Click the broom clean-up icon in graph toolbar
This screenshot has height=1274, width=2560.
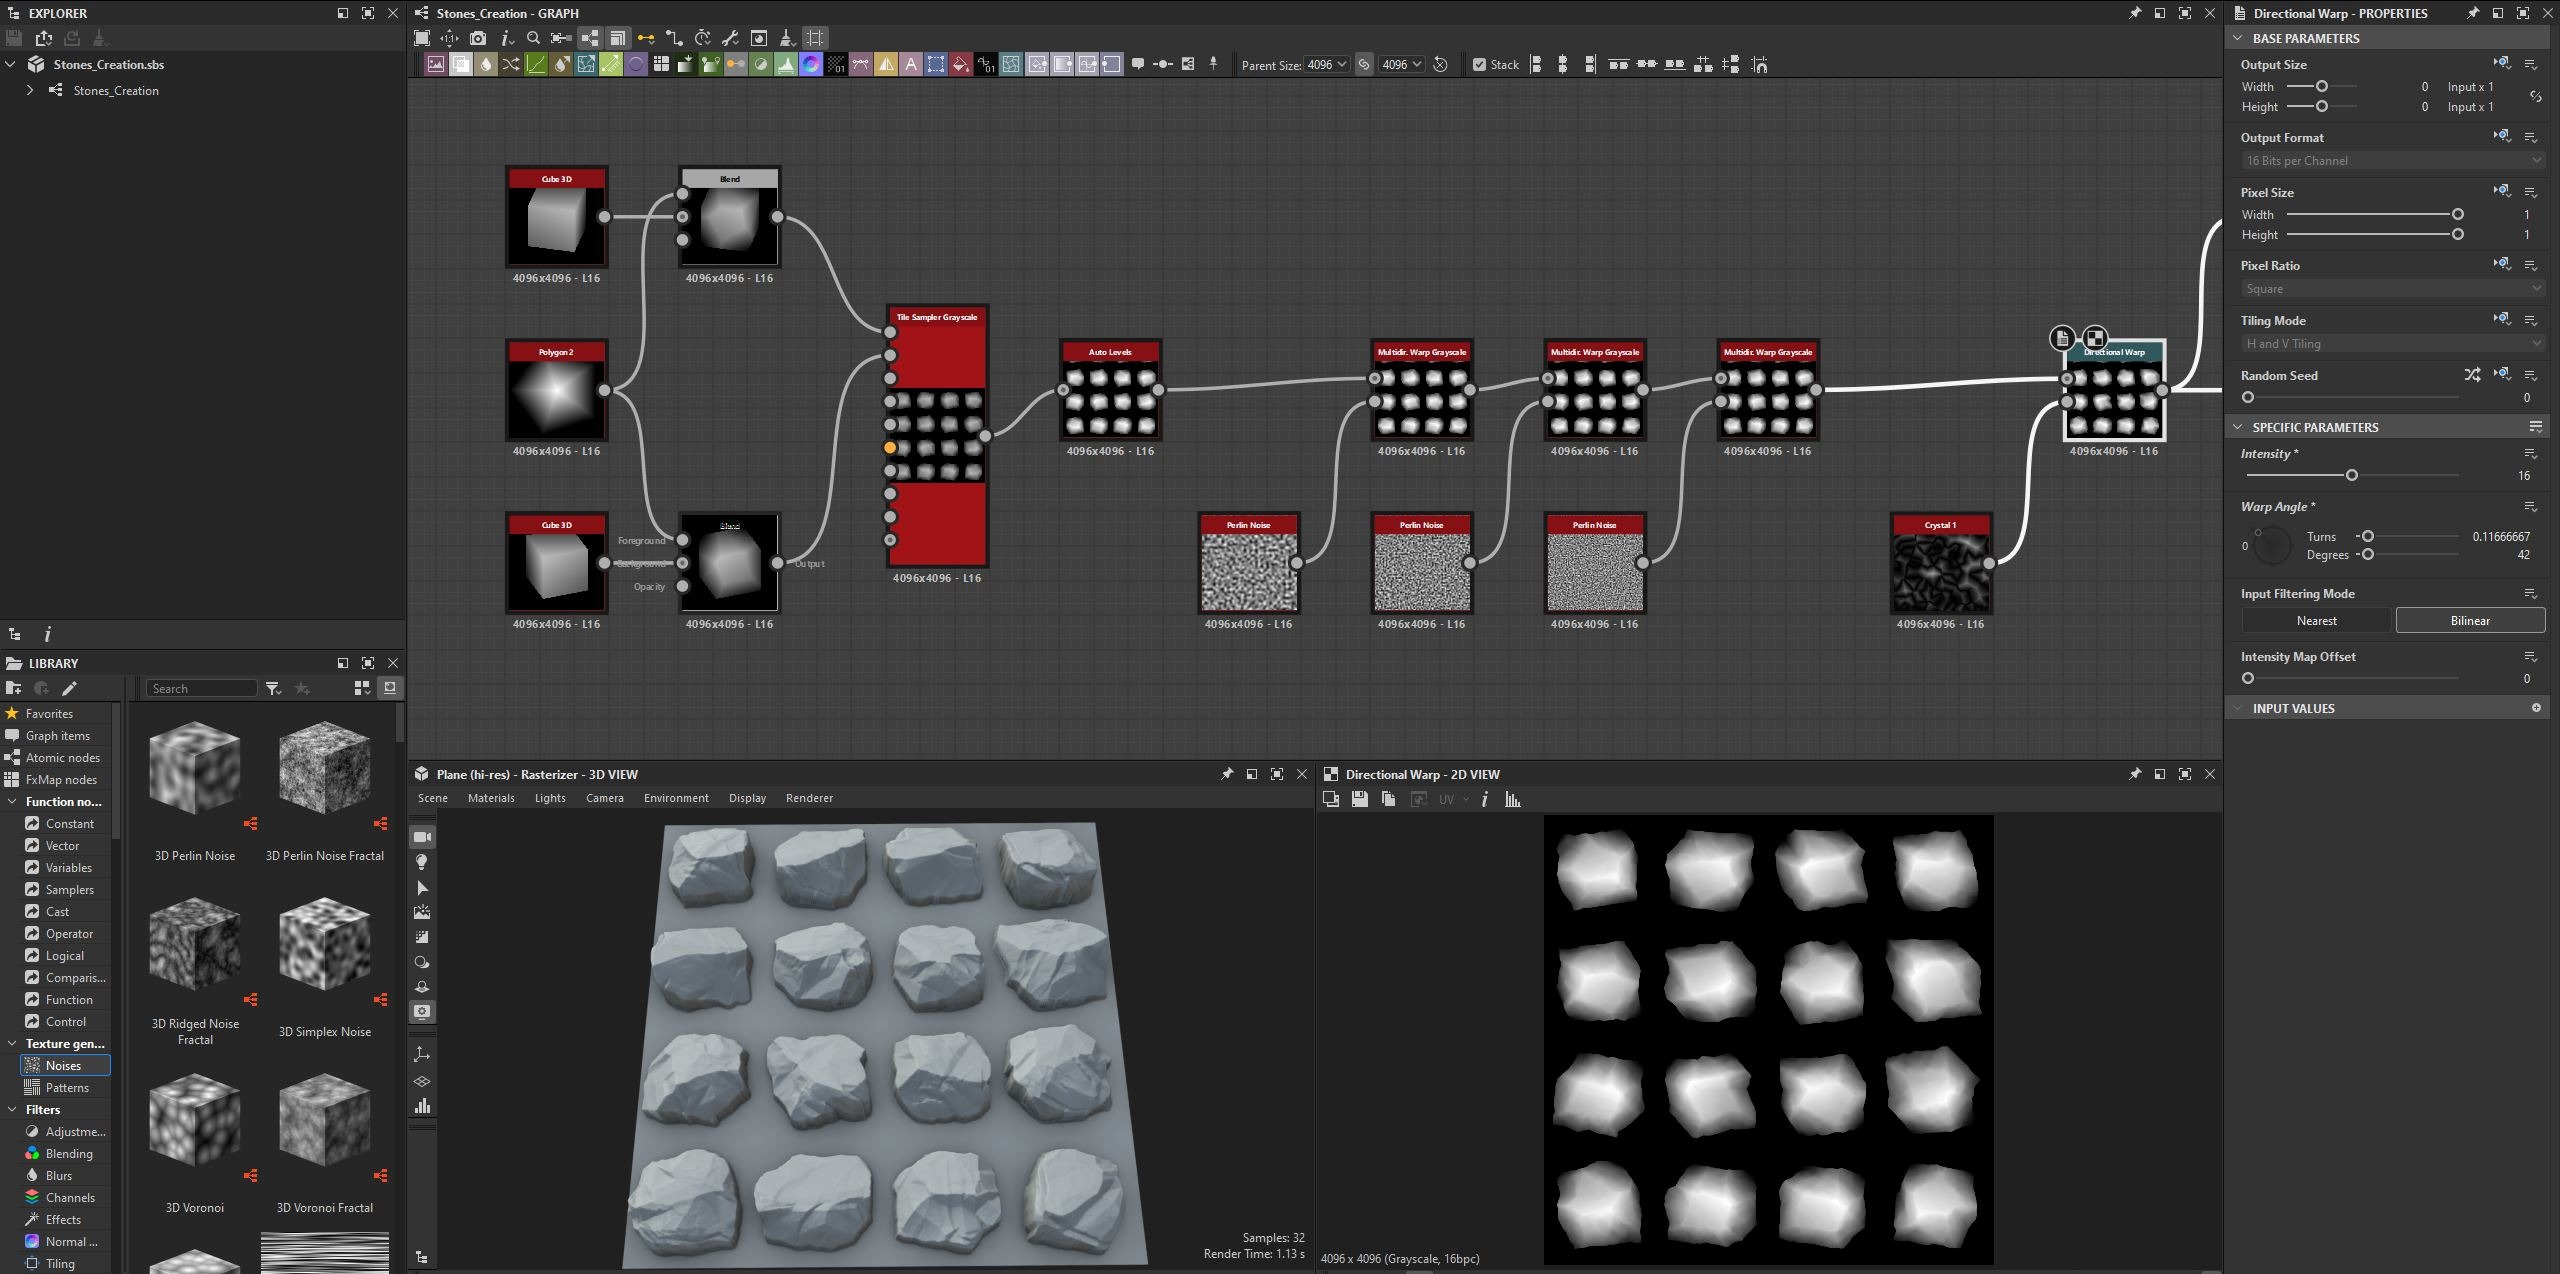pos(787,38)
